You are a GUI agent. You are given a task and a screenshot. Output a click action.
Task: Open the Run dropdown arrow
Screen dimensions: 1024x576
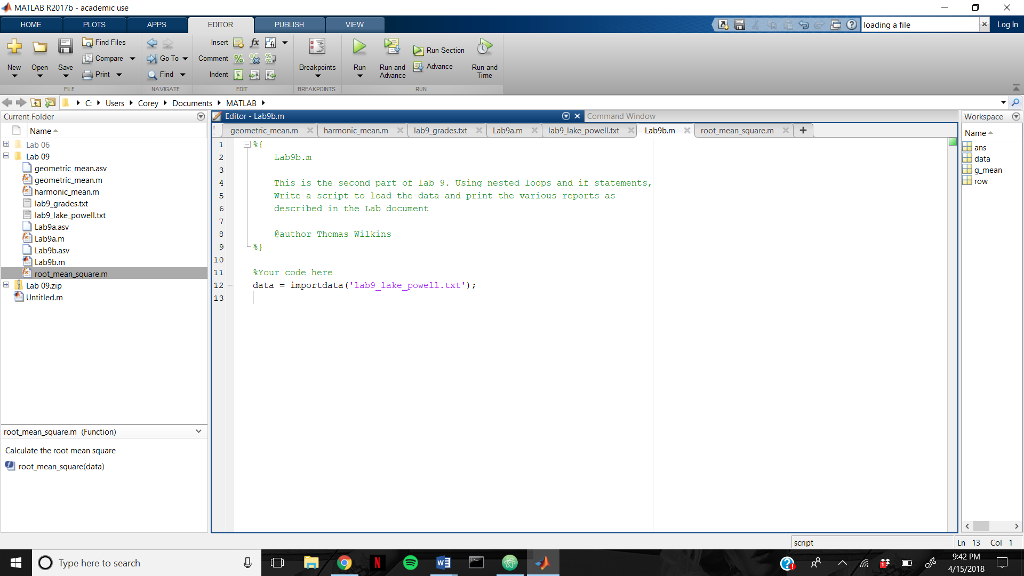pos(359,76)
